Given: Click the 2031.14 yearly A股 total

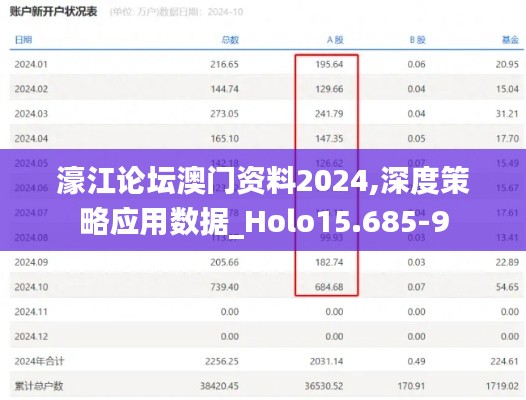Looking at the screenshot, I should coord(326,361).
